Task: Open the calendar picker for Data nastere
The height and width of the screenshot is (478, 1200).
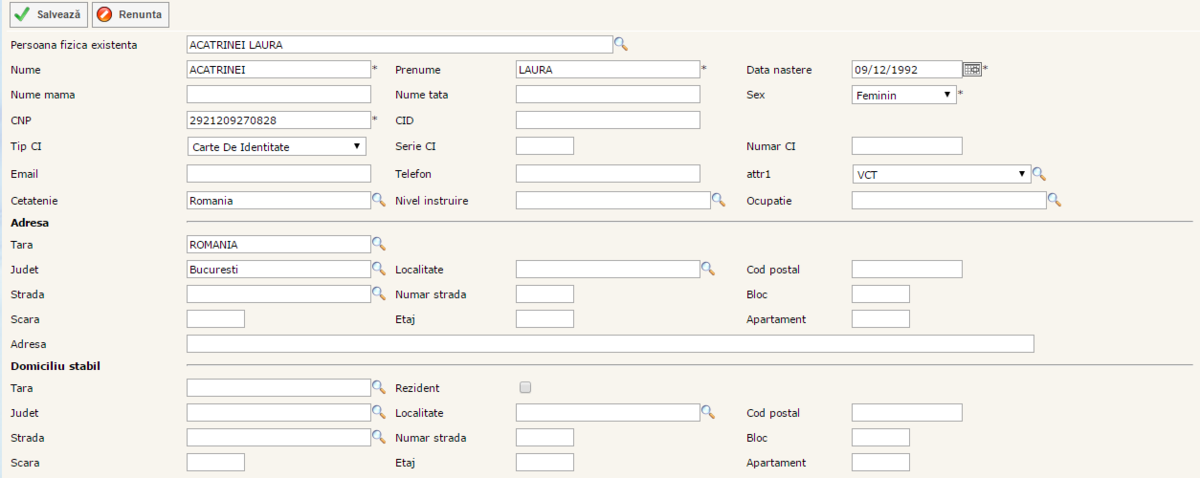Action: pos(971,69)
